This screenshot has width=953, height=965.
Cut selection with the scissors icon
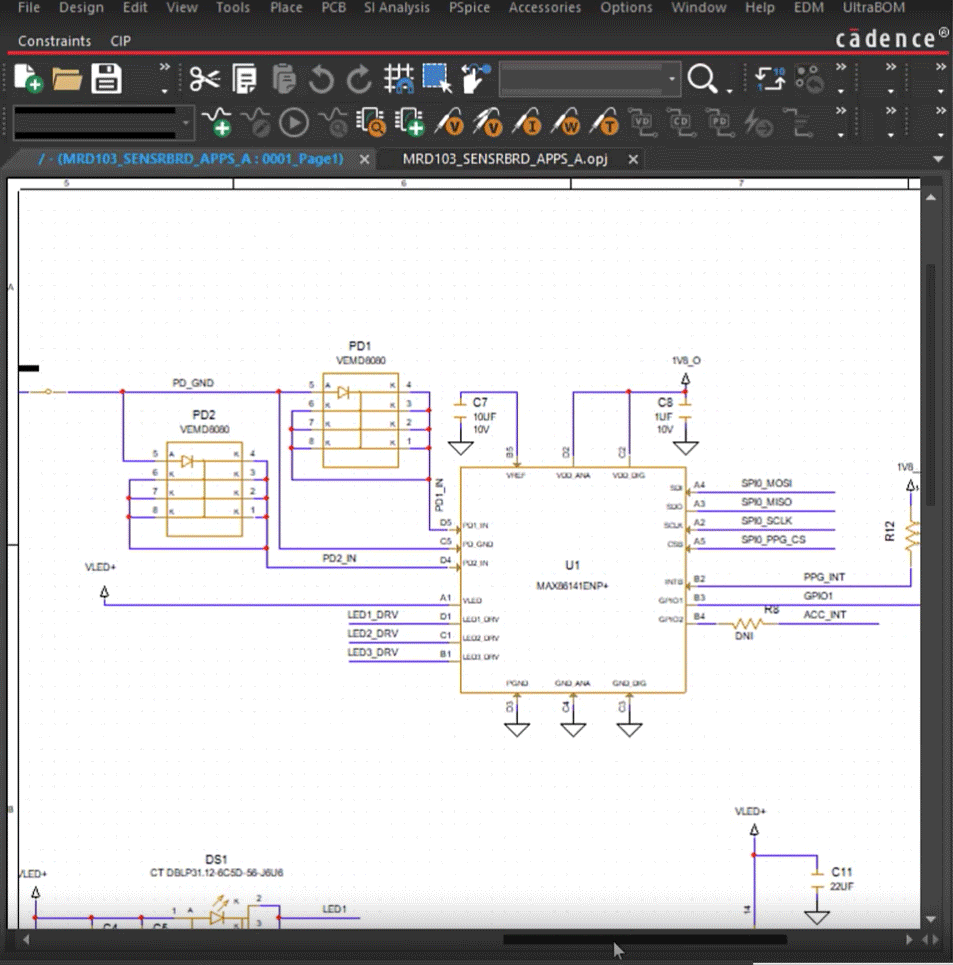tap(205, 79)
